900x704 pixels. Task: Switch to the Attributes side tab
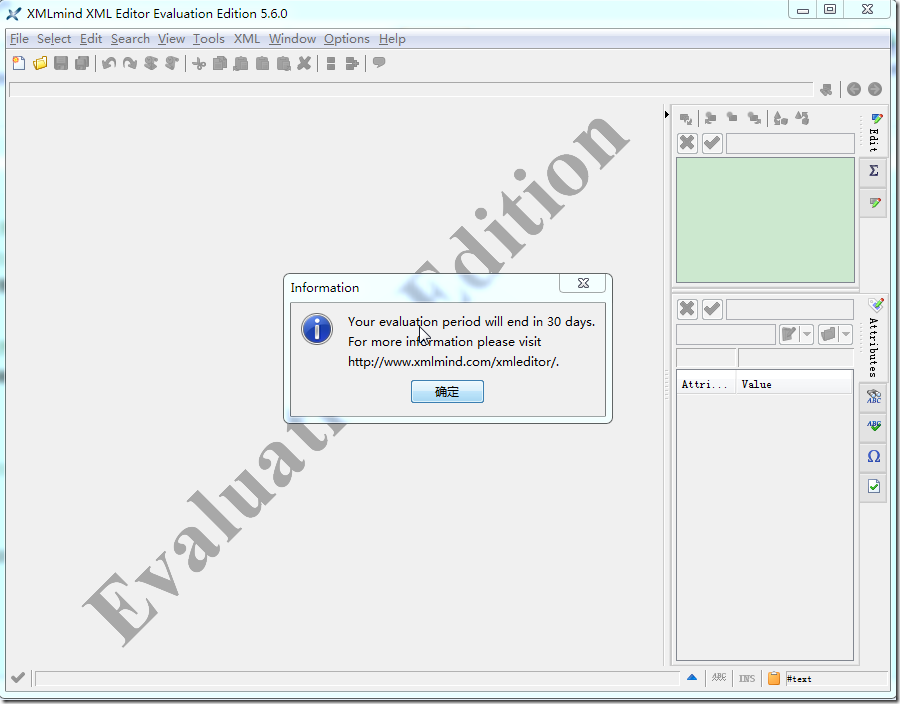[x=874, y=339]
